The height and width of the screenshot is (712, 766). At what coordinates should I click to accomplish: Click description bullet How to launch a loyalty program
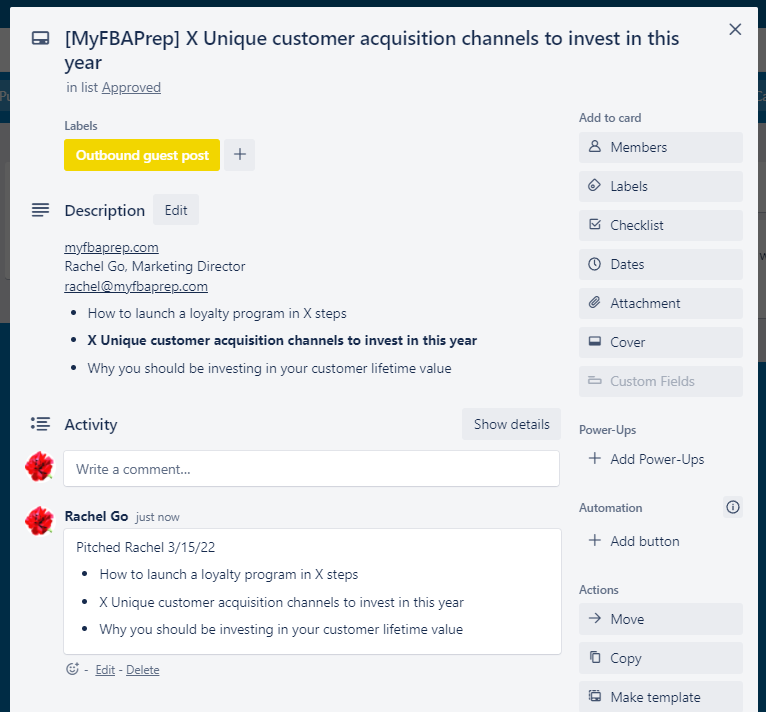(217, 313)
